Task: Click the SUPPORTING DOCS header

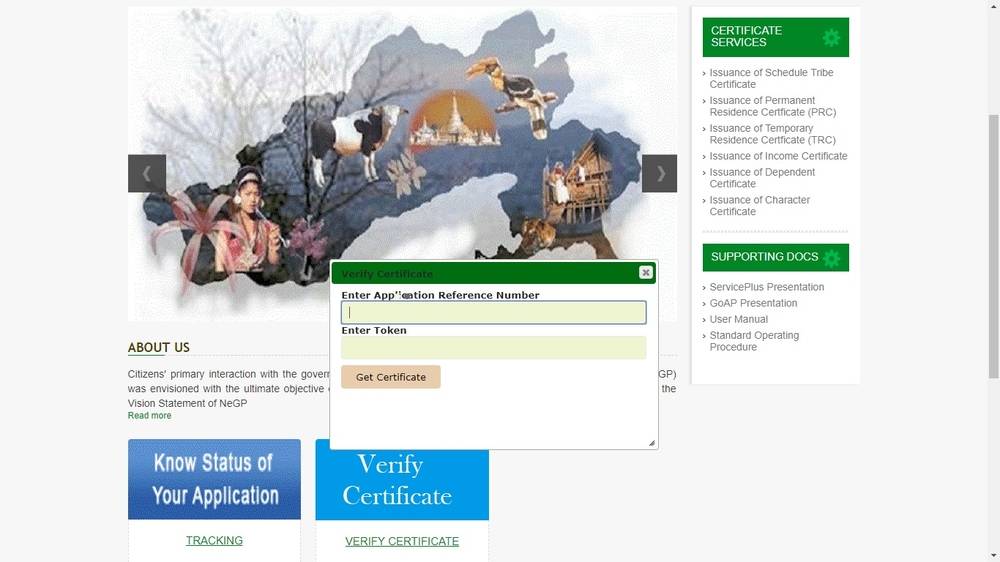Action: pos(776,257)
